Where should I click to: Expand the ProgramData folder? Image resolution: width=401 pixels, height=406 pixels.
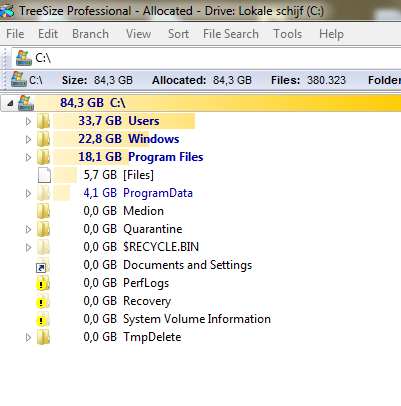tap(28, 193)
